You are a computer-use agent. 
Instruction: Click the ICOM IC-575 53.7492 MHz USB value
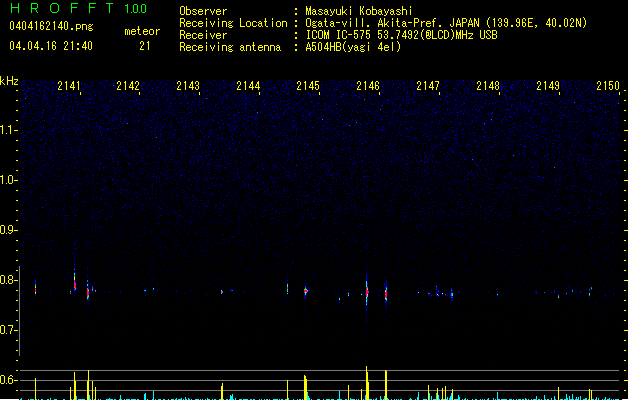point(402,35)
